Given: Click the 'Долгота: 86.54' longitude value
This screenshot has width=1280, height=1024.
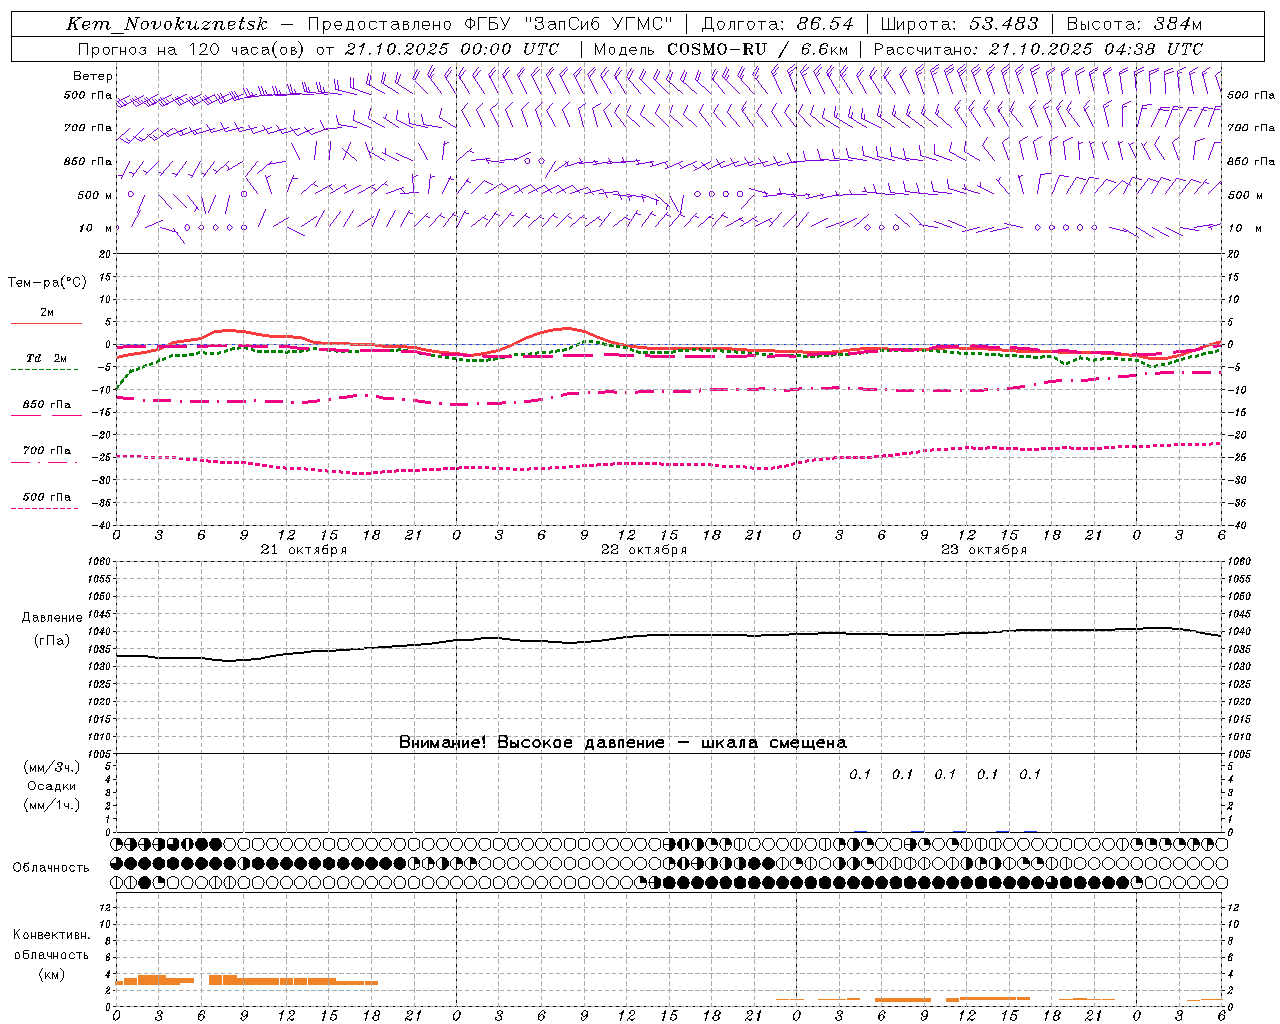Looking at the screenshot, I should pos(778,24).
